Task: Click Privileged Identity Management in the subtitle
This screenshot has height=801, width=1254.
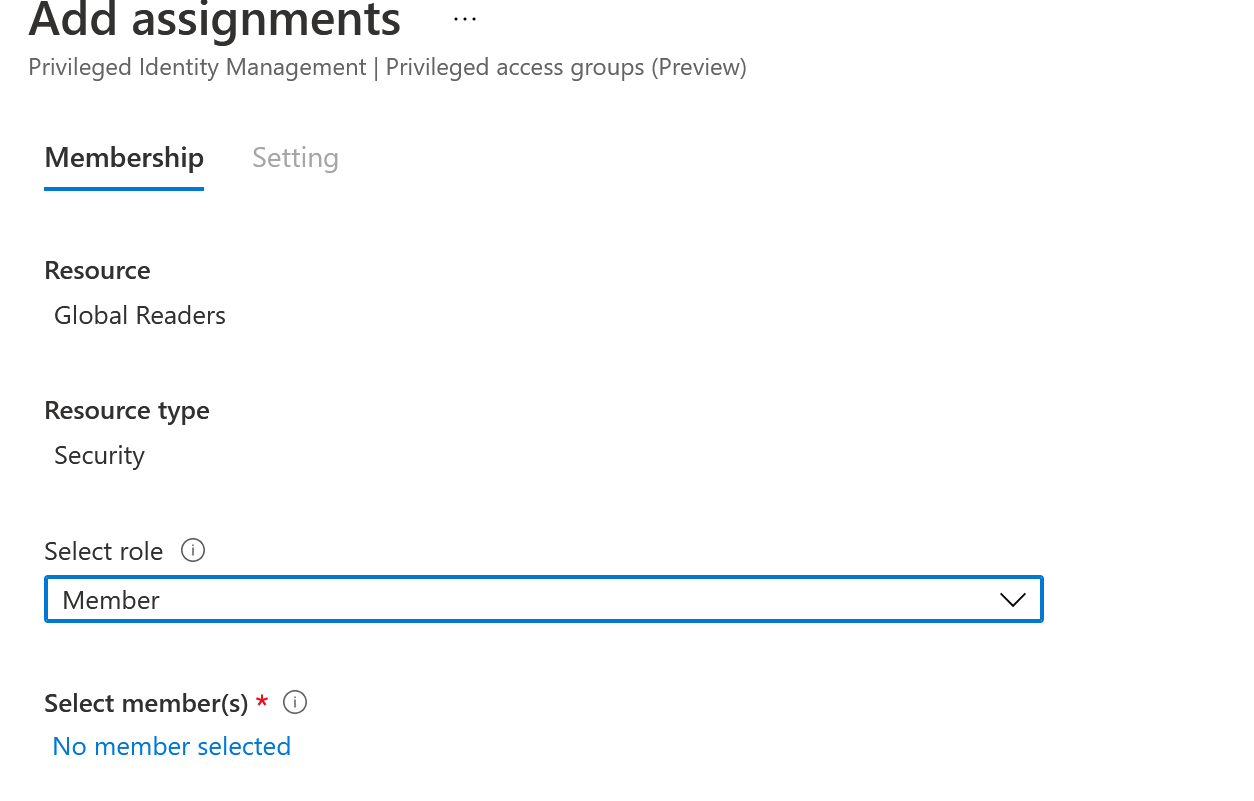Action: 197,67
